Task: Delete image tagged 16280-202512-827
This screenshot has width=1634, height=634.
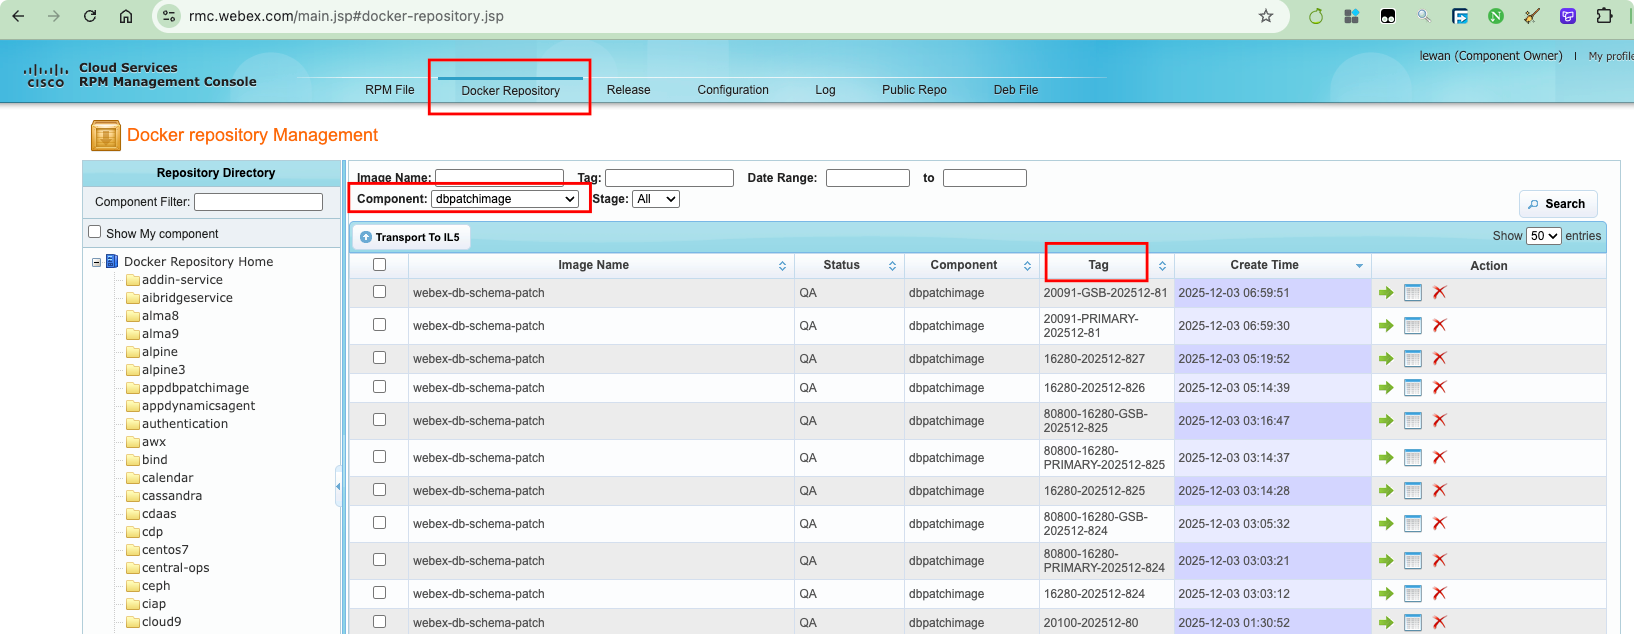Action: [1440, 359]
